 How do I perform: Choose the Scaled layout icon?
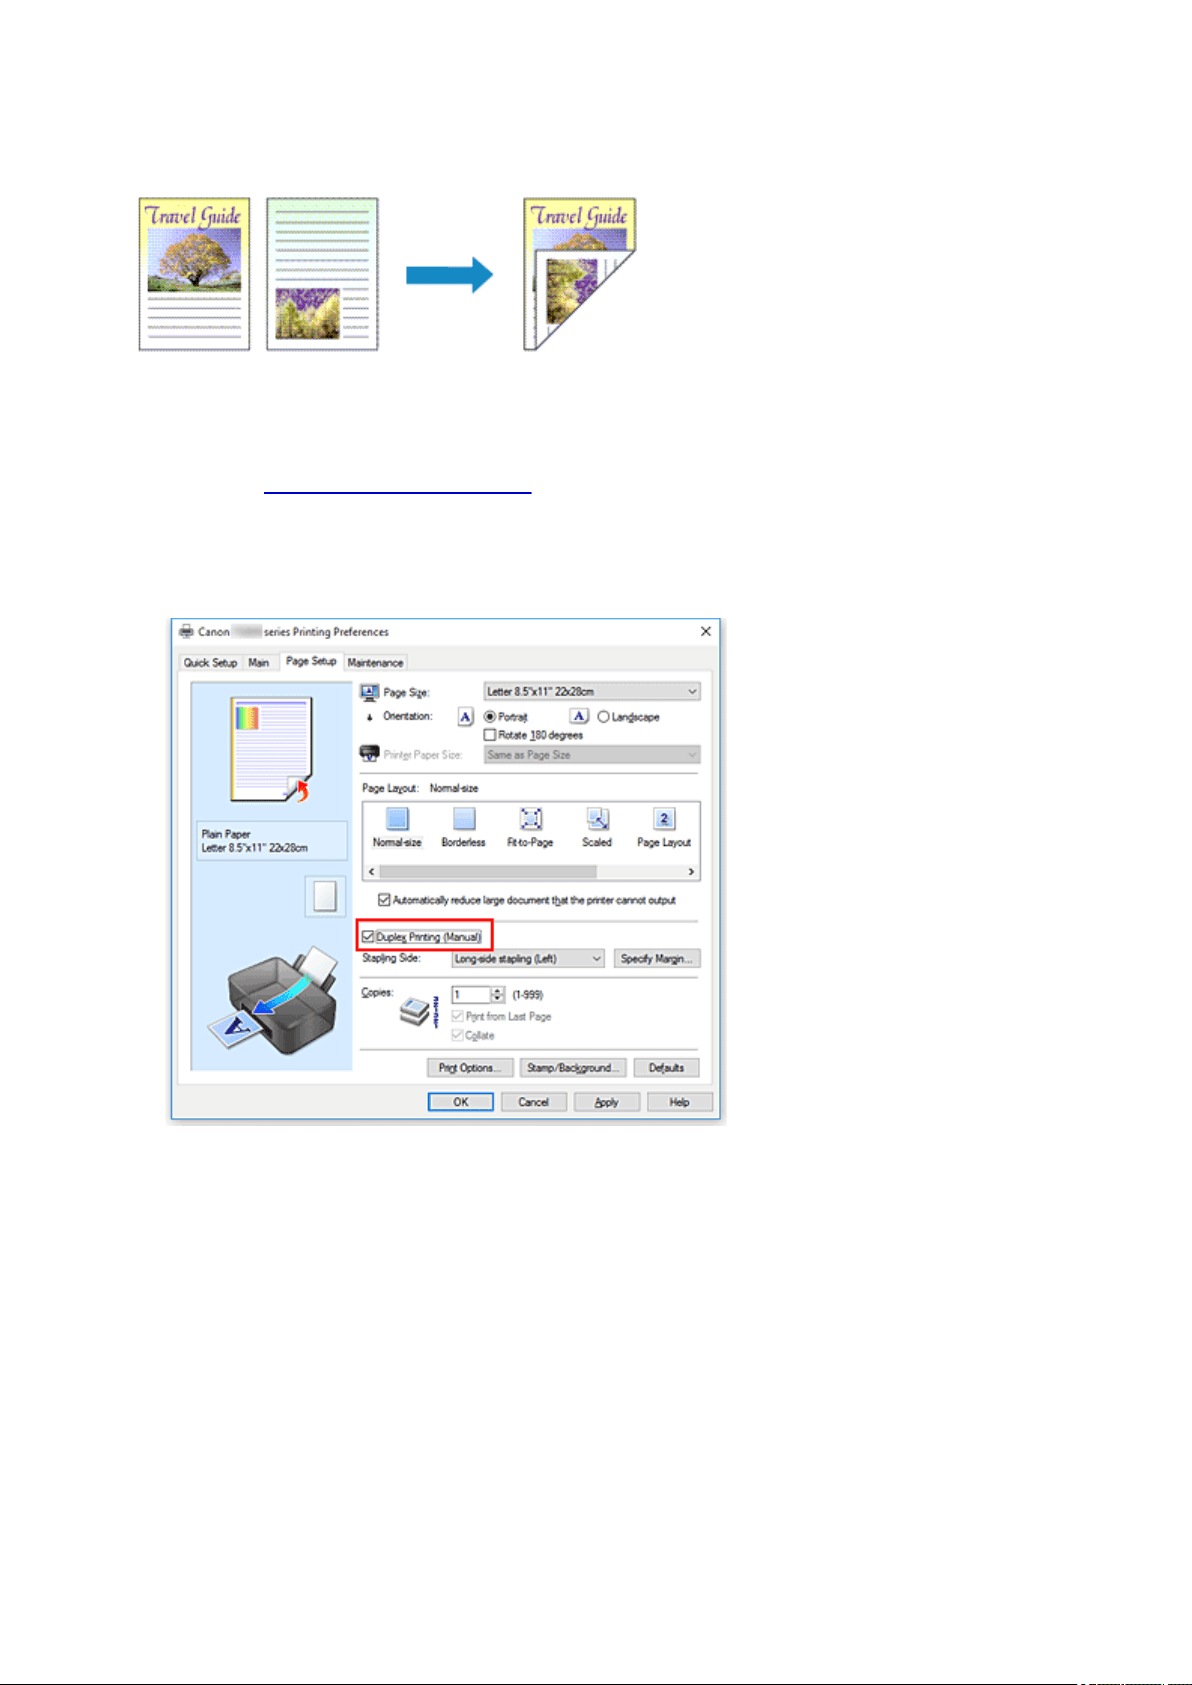[x=597, y=819]
